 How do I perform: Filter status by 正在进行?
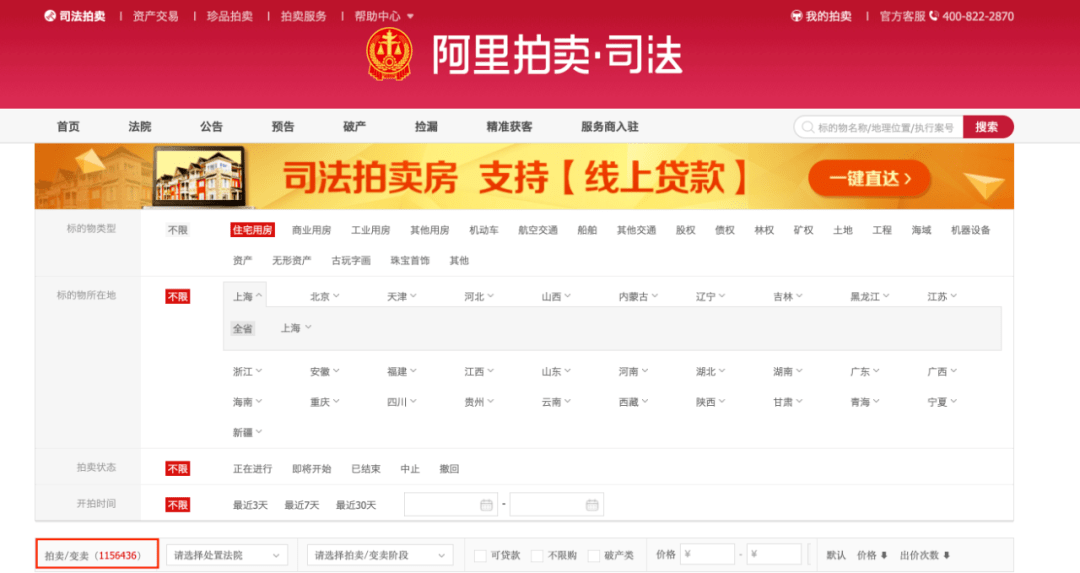tap(252, 469)
